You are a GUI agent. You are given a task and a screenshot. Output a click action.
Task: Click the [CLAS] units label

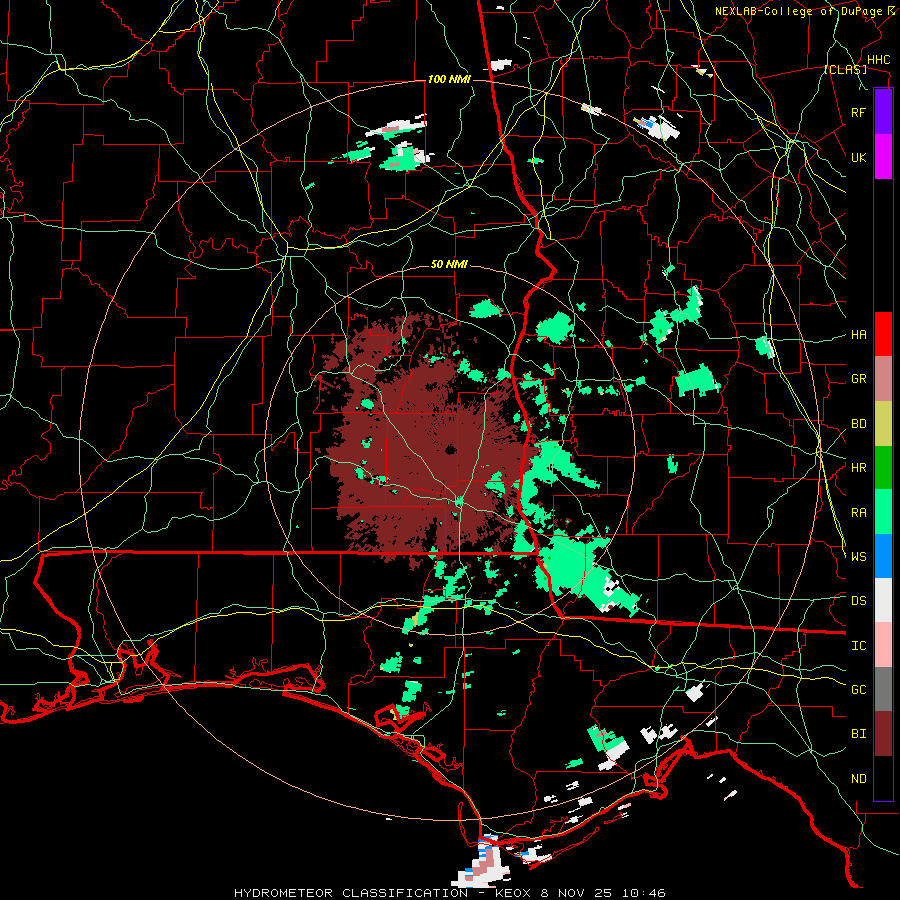[x=845, y=70]
